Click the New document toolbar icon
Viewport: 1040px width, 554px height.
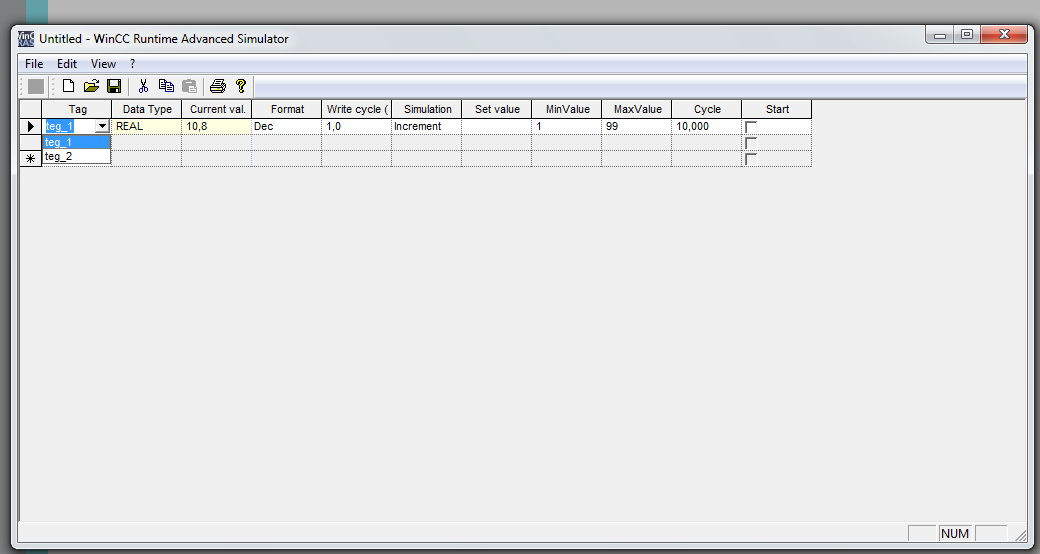(68, 86)
